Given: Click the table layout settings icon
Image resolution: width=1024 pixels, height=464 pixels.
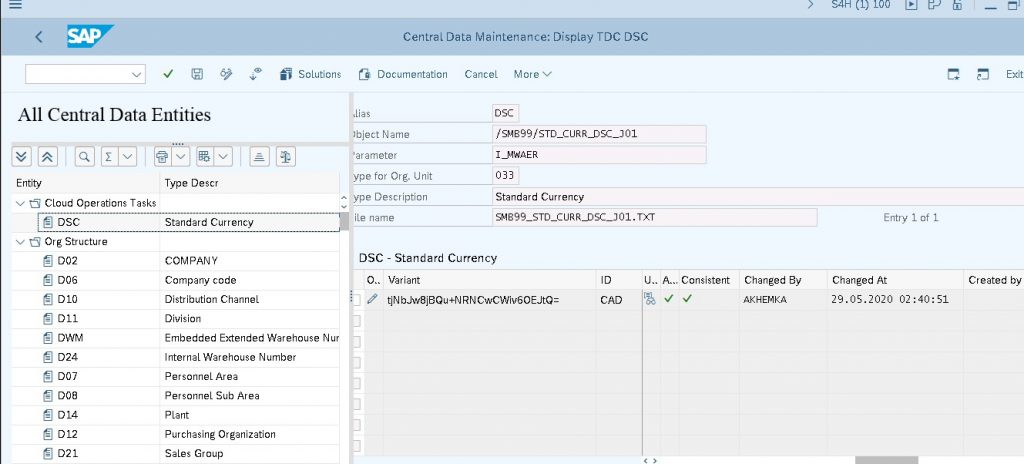Looking at the screenshot, I should click(204, 157).
